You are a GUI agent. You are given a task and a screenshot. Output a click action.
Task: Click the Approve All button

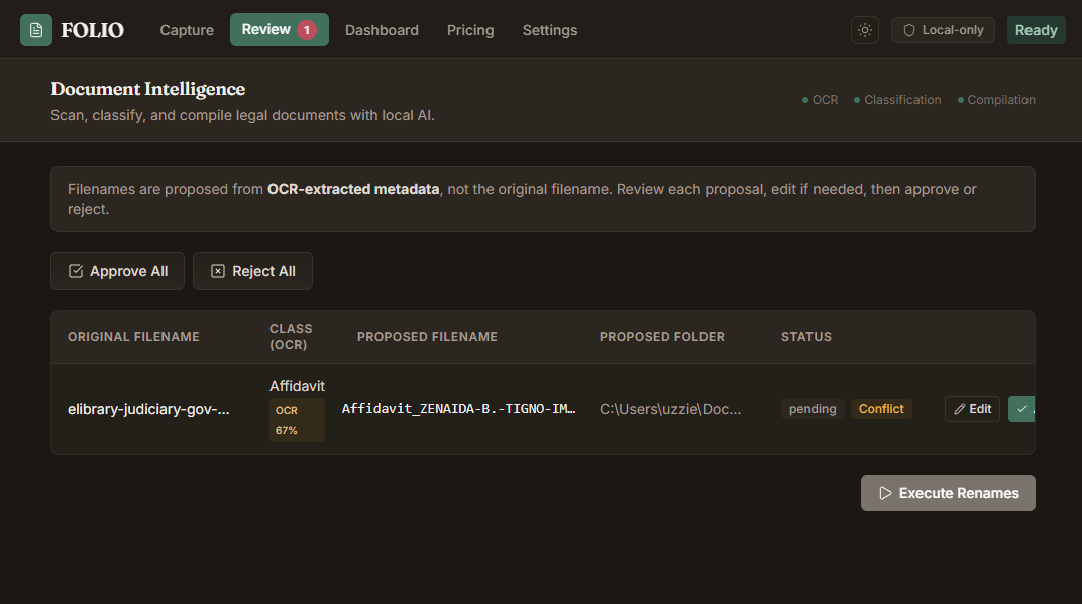point(117,271)
